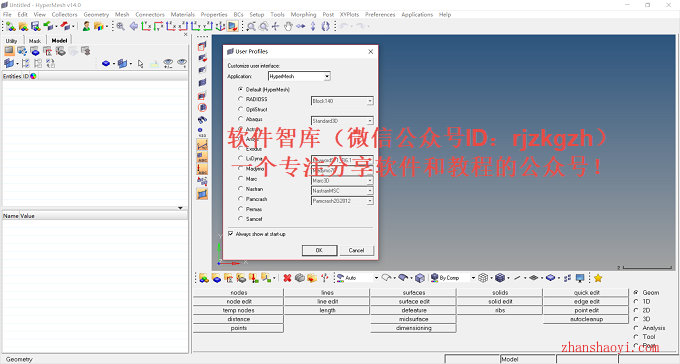Viewport: 680px width, 364px height.
Task: Click the wireframe cube icon after By Comp
Action: 483,278
